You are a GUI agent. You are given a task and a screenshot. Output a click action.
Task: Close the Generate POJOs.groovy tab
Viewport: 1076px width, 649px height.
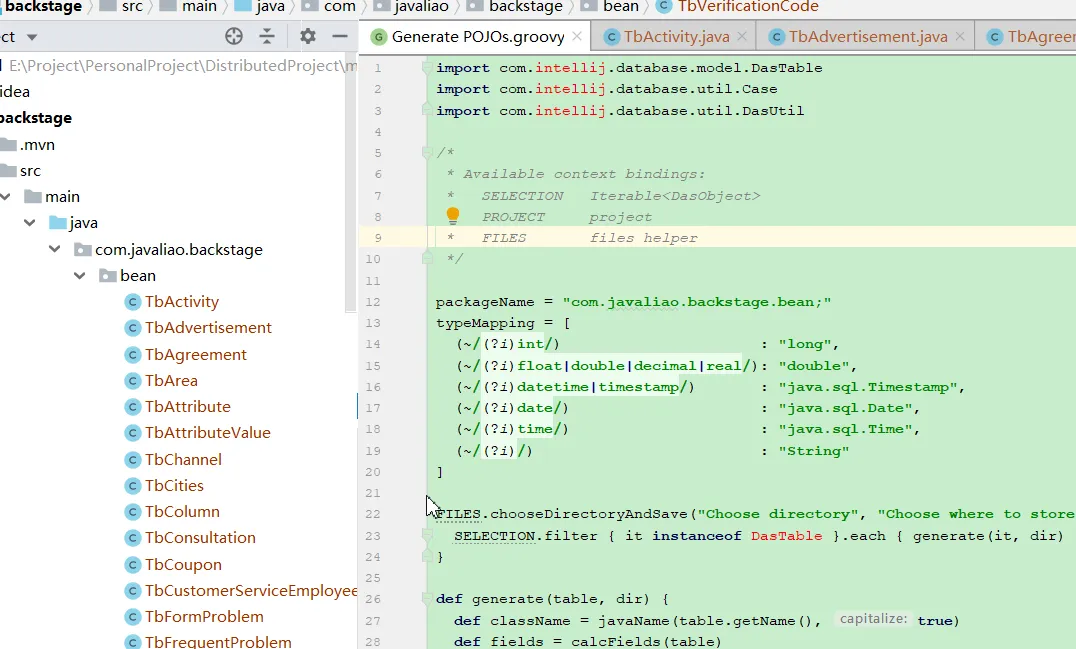(x=577, y=36)
